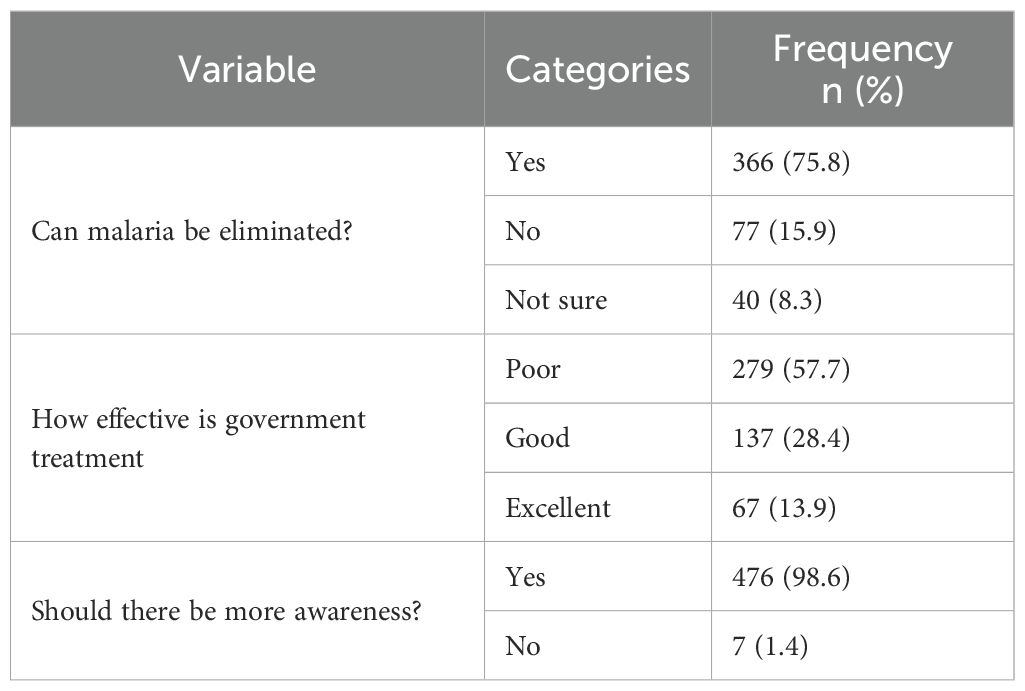Select the Frequency n (%) header cell
The width and height of the screenshot is (1025, 691).
(862, 69)
